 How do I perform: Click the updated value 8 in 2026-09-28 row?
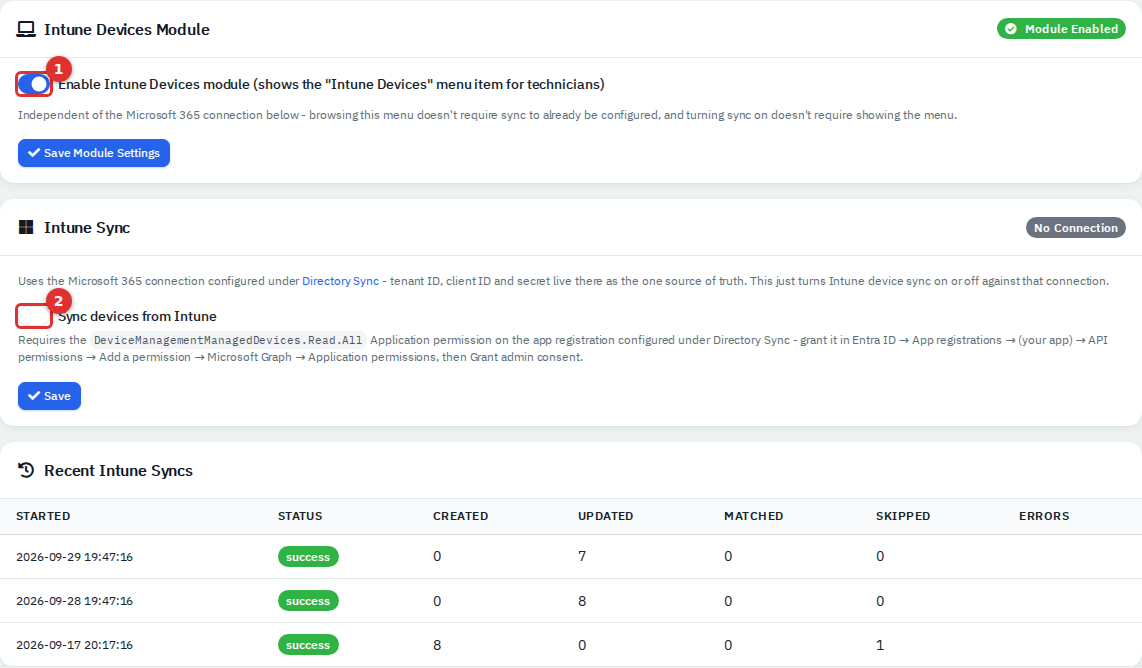(x=582, y=601)
